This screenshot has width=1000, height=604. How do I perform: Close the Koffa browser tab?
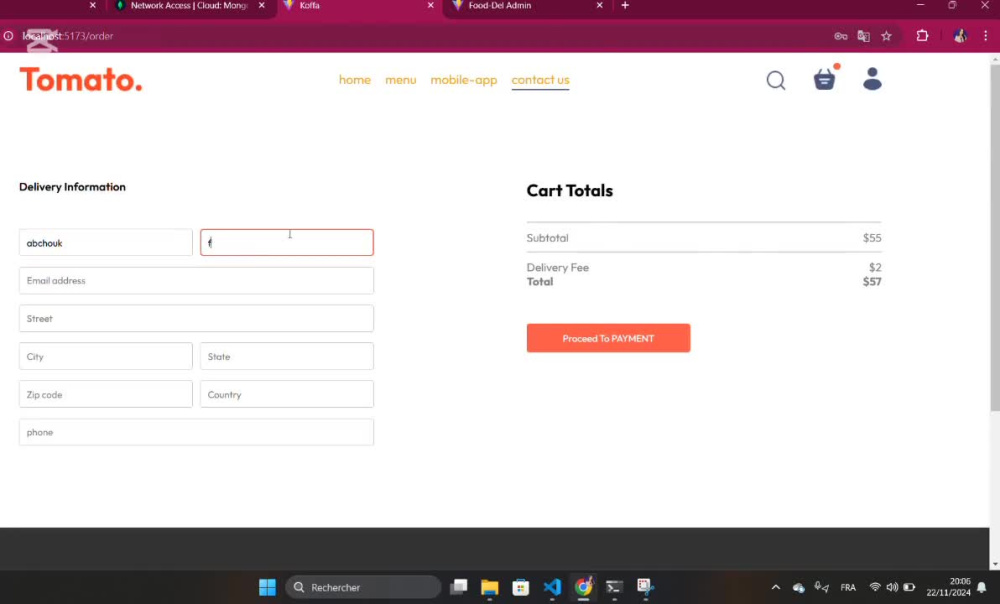click(x=430, y=5)
